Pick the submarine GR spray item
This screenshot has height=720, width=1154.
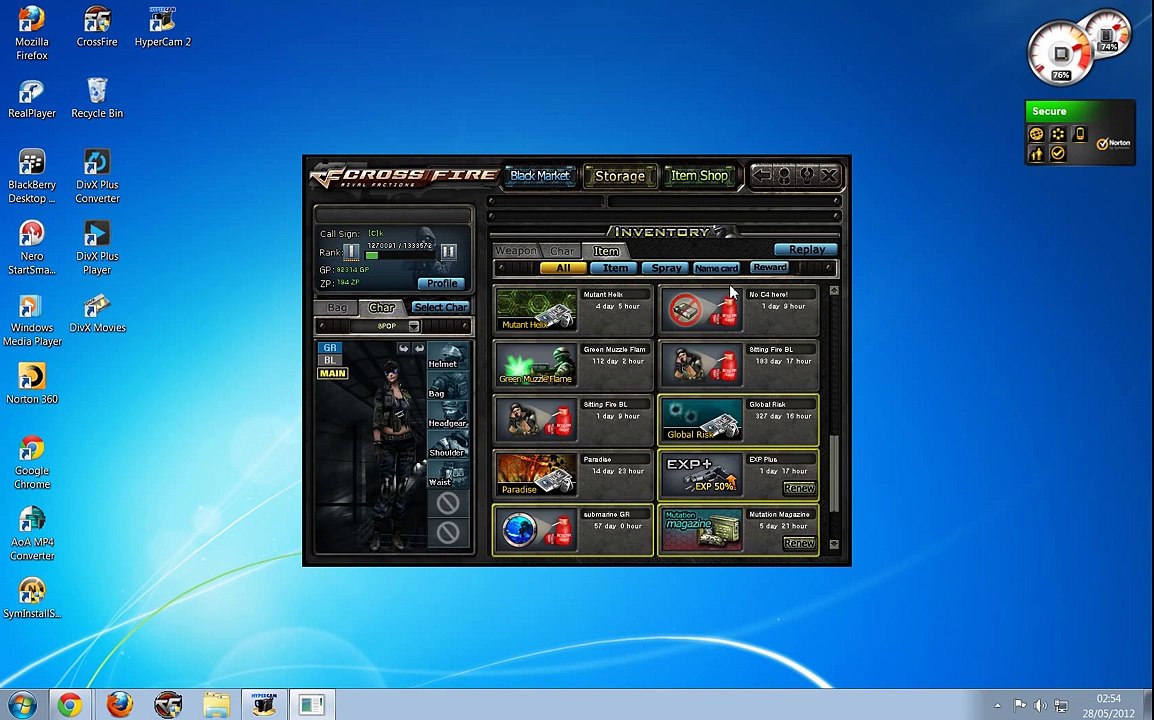pos(537,530)
